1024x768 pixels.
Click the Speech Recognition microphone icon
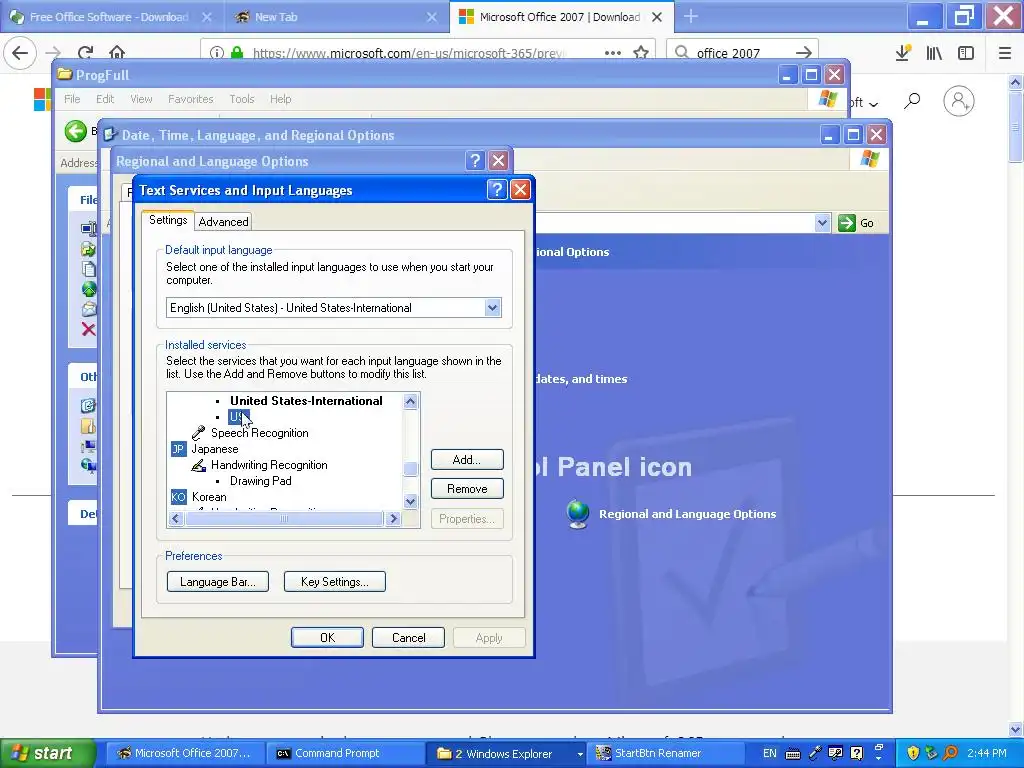tap(199, 432)
